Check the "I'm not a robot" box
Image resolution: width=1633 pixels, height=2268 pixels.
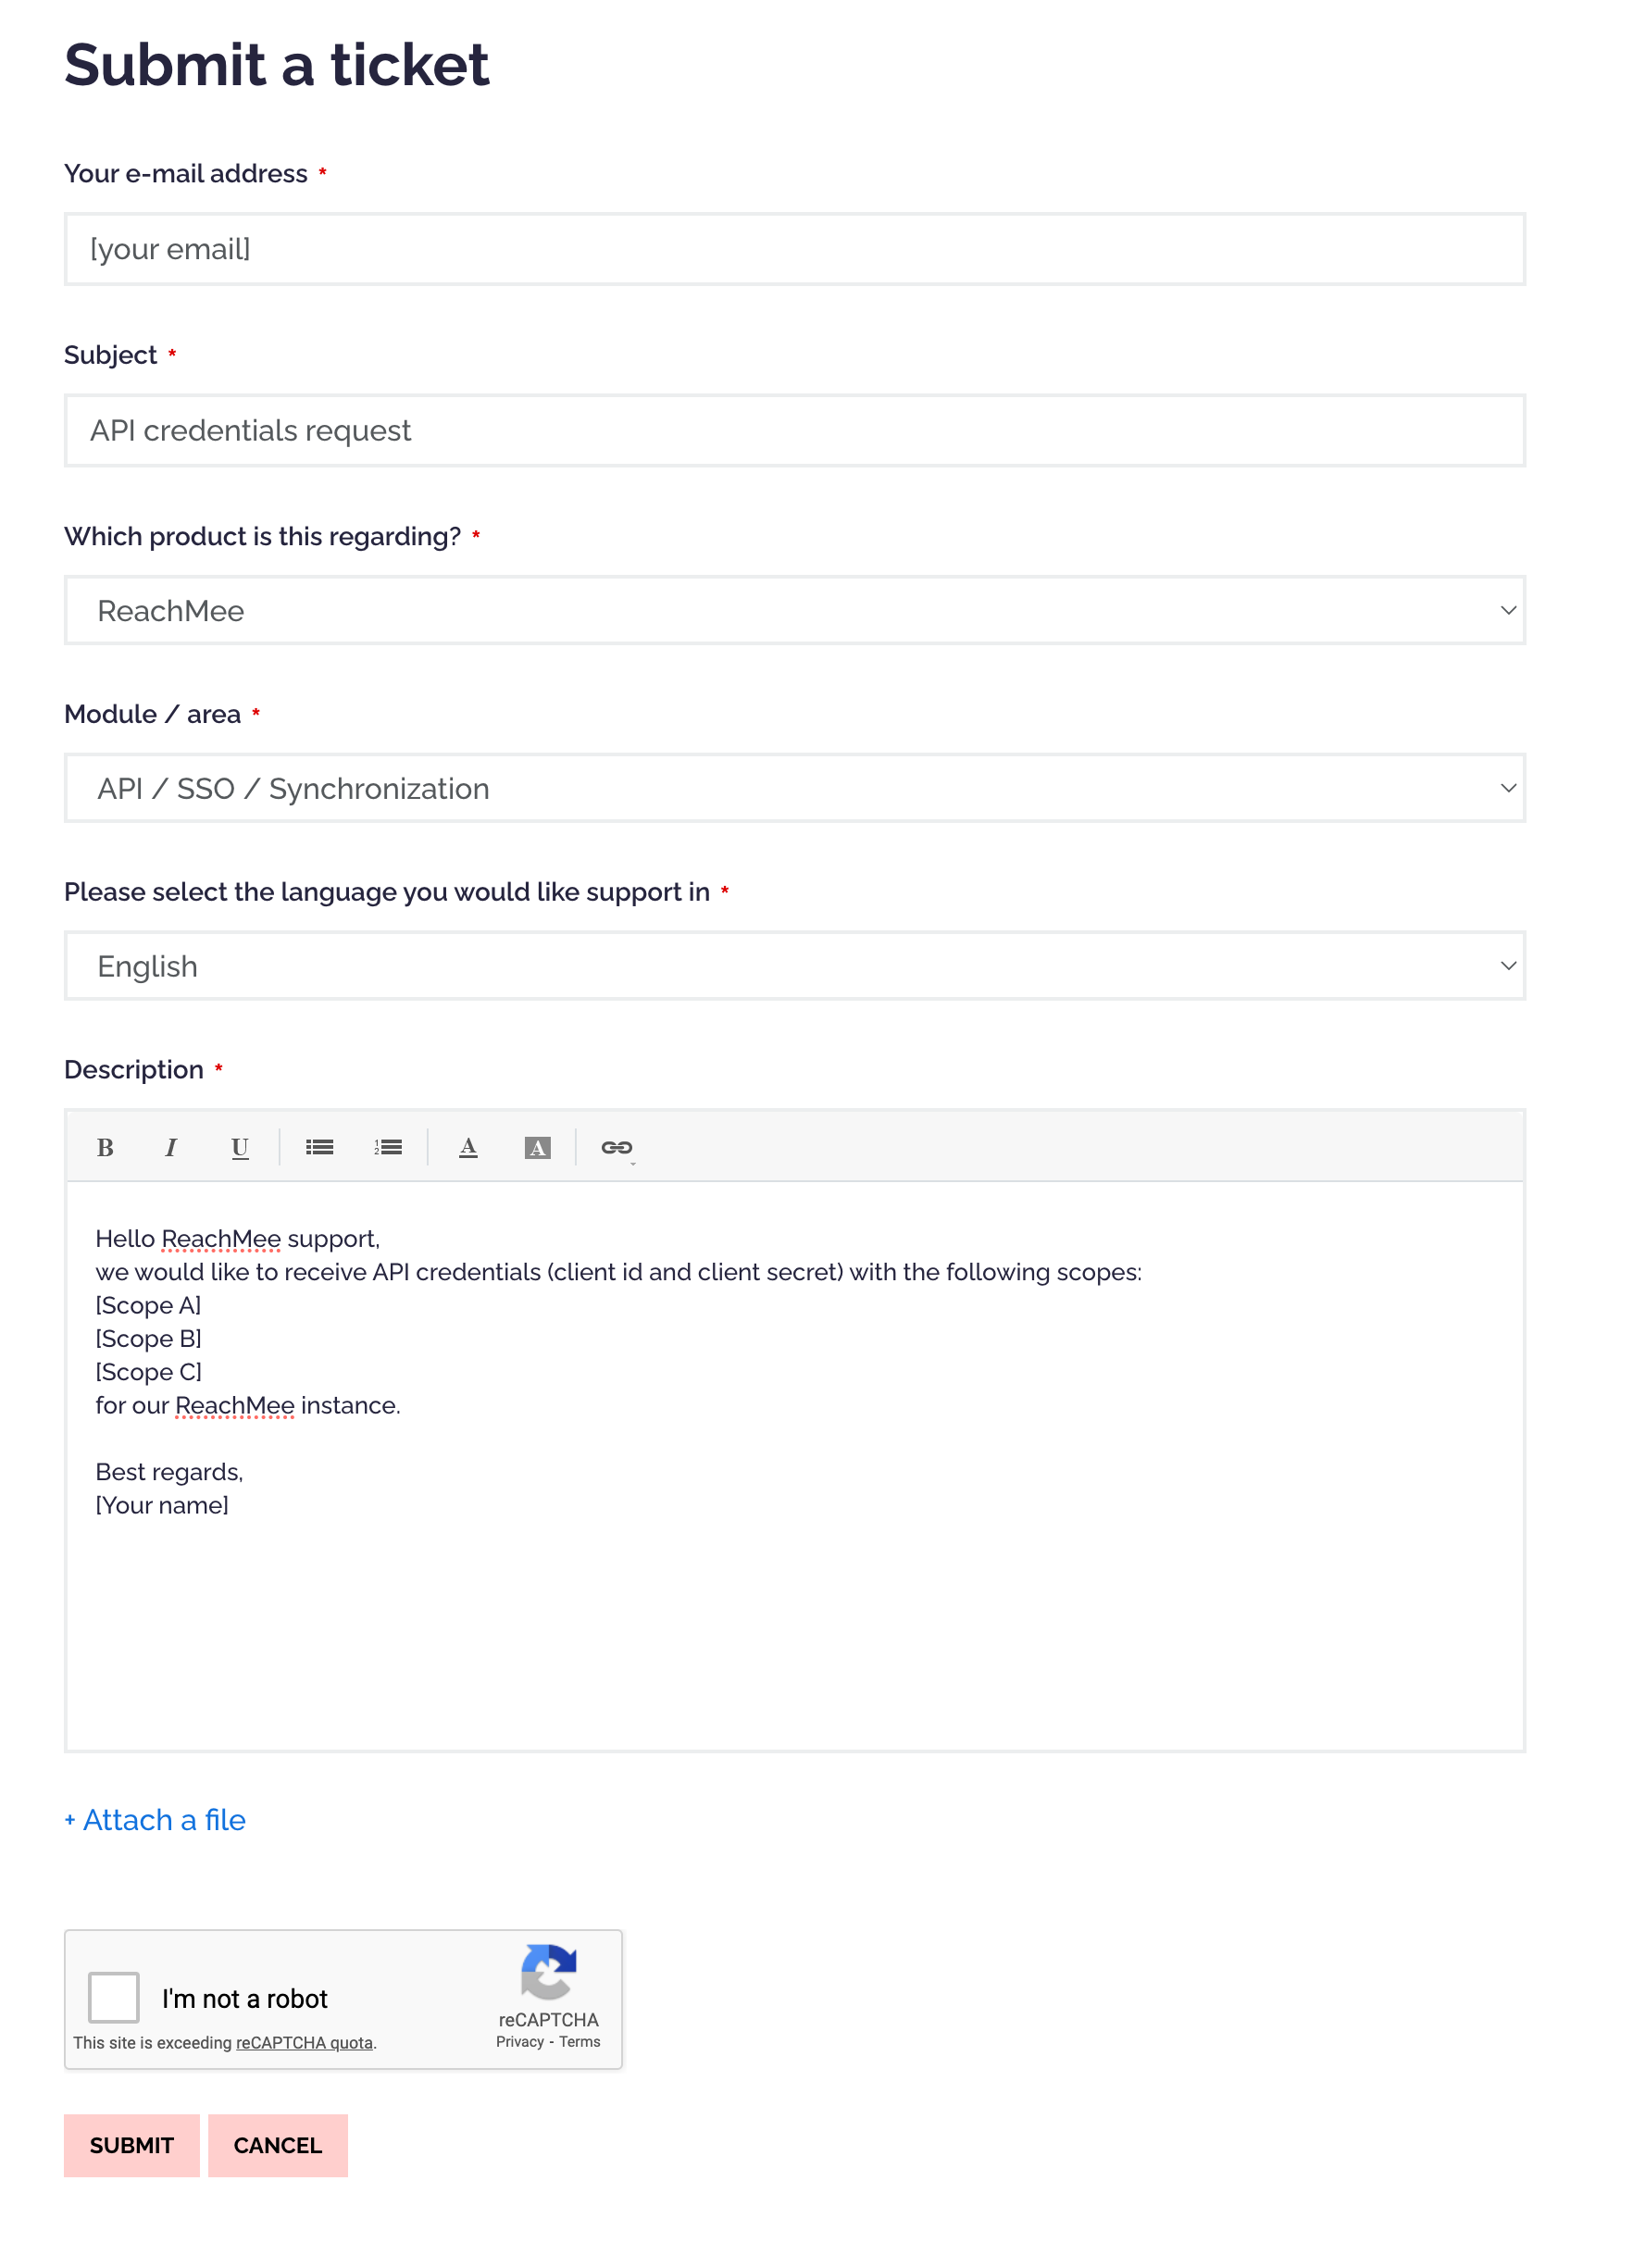tap(114, 1997)
